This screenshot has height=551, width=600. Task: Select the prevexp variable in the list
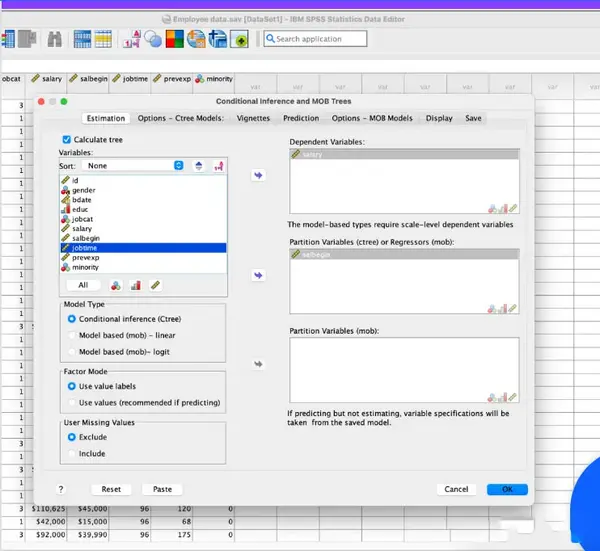pyautogui.click(x=143, y=258)
